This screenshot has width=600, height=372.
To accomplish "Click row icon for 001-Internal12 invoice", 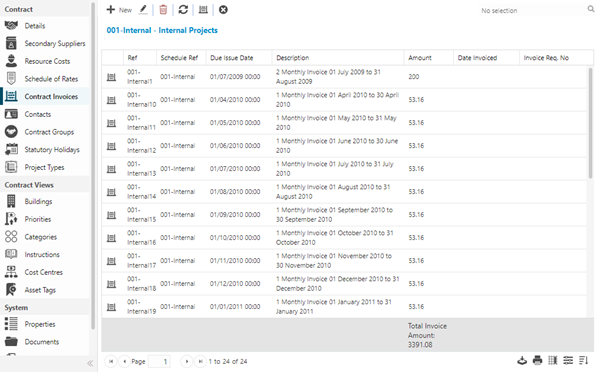I will [111, 146].
